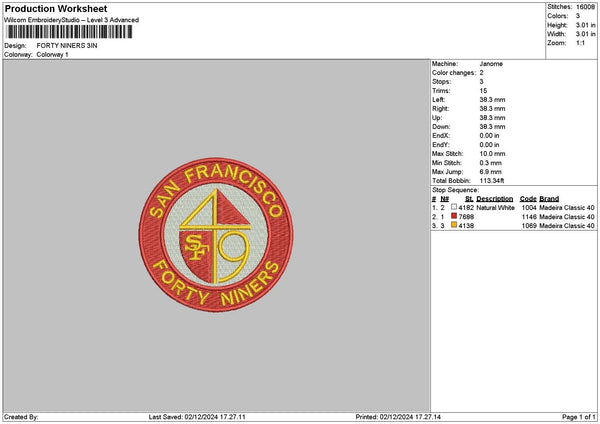
Task: Click thread code 1004
Action: coord(529,207)
